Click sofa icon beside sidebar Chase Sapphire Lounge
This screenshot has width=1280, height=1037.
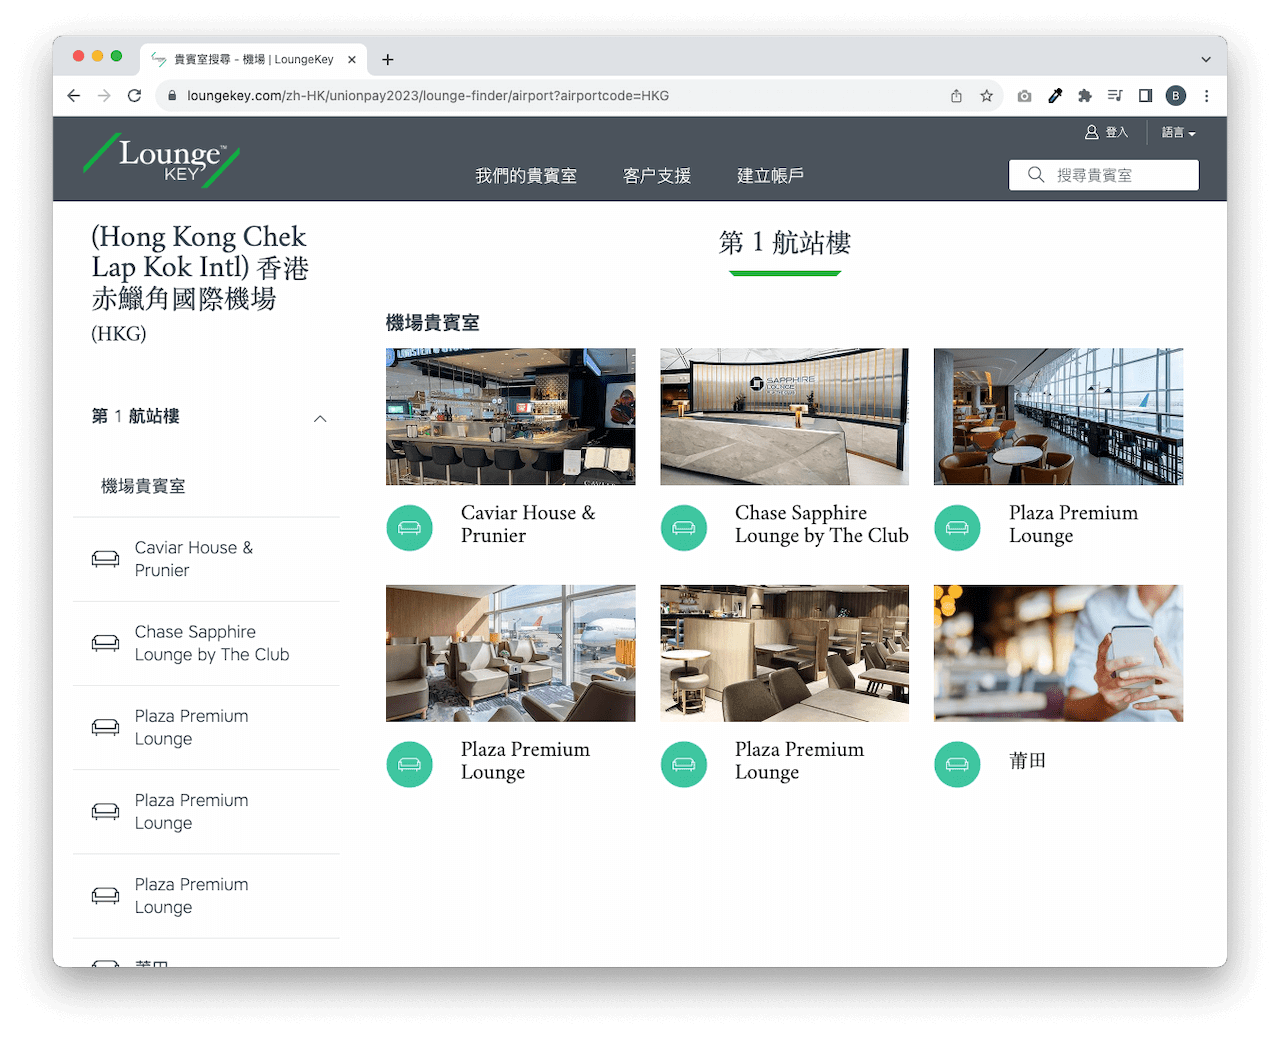pos(105,643)
